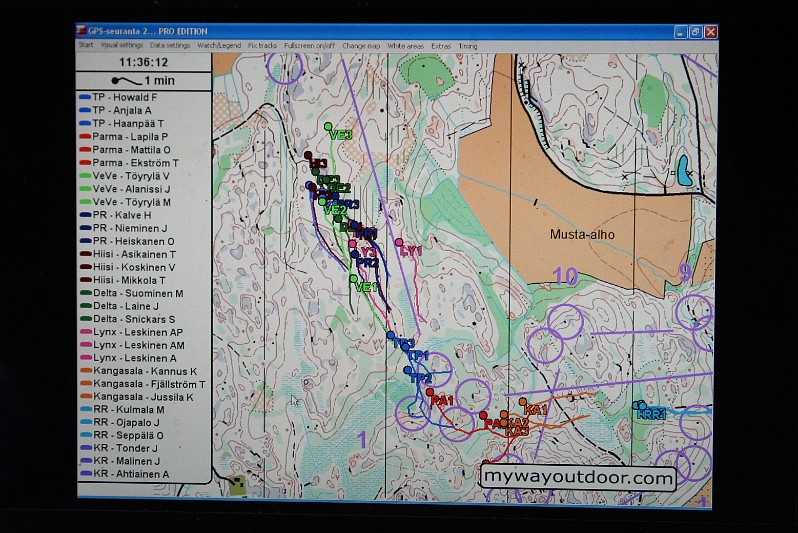
Task: Click the pink LY1 runner marker
Action: pos(399,243)
